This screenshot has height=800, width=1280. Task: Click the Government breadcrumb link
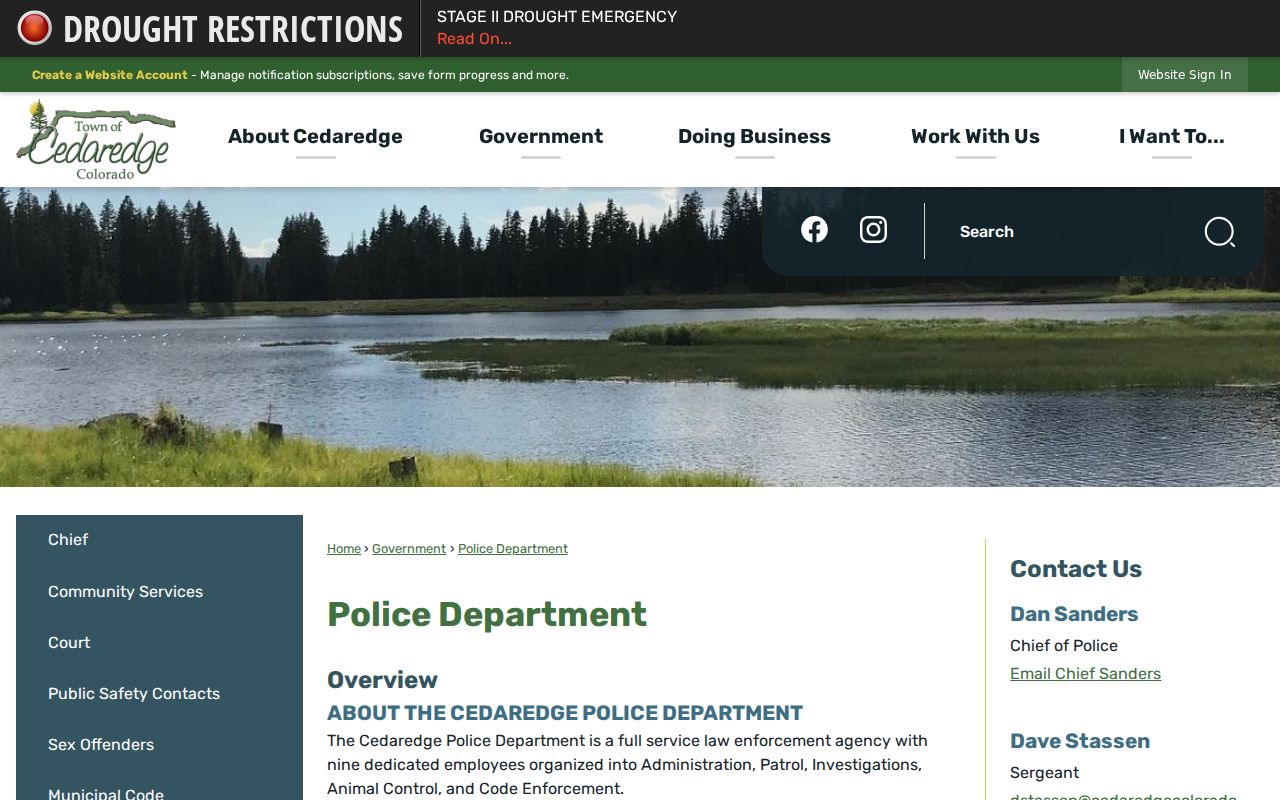click(409, 549)
